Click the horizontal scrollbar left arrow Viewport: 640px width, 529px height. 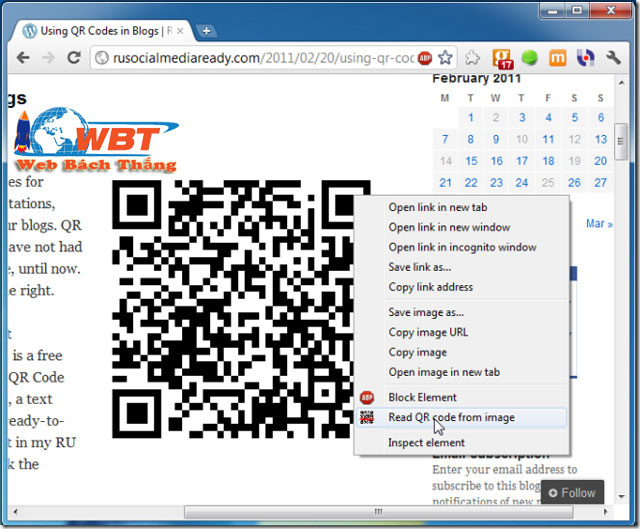(x=15, y=511)
